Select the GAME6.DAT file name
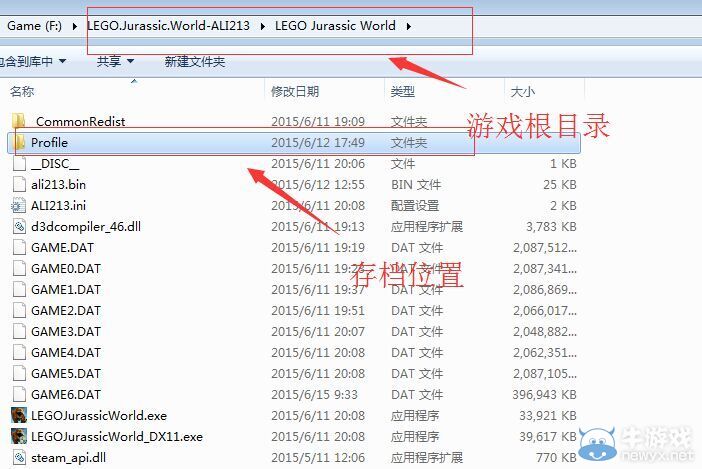Screen dimensions: 702x469 pos(66,395)
